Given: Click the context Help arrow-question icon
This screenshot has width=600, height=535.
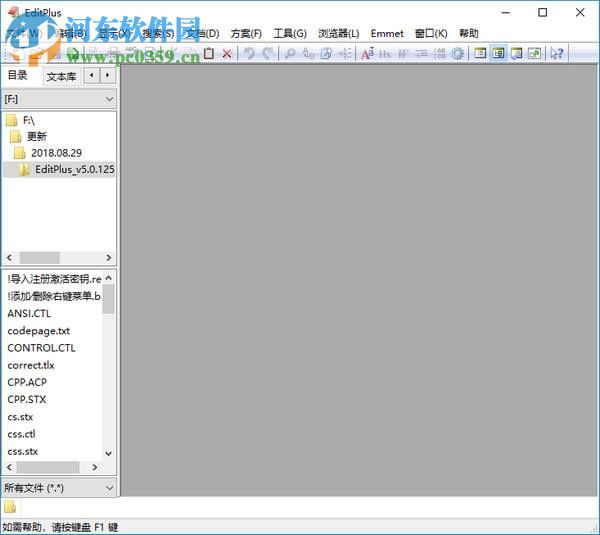Looking at the screenshot, I should (x=557, y=53).
